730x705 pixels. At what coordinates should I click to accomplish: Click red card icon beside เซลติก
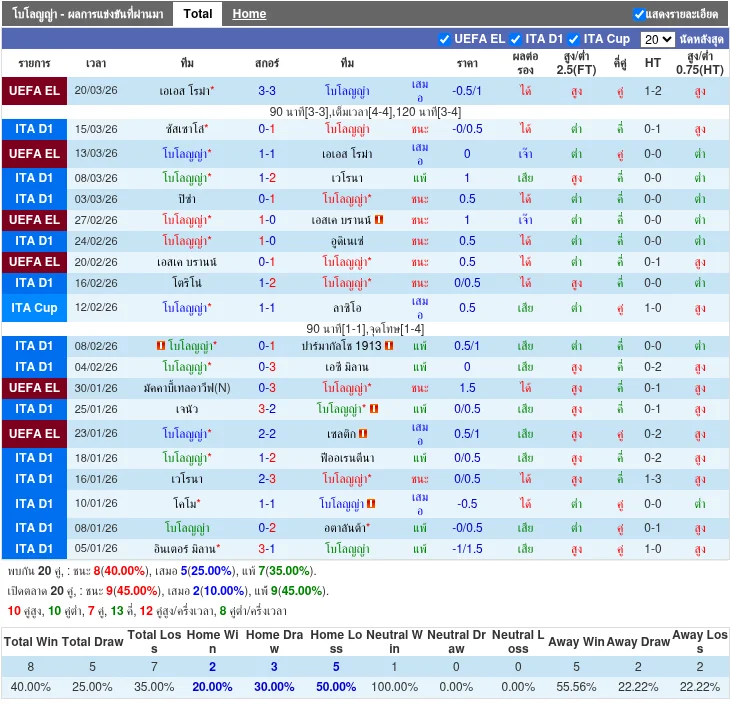pyautogui.click(x=363, y=434)
